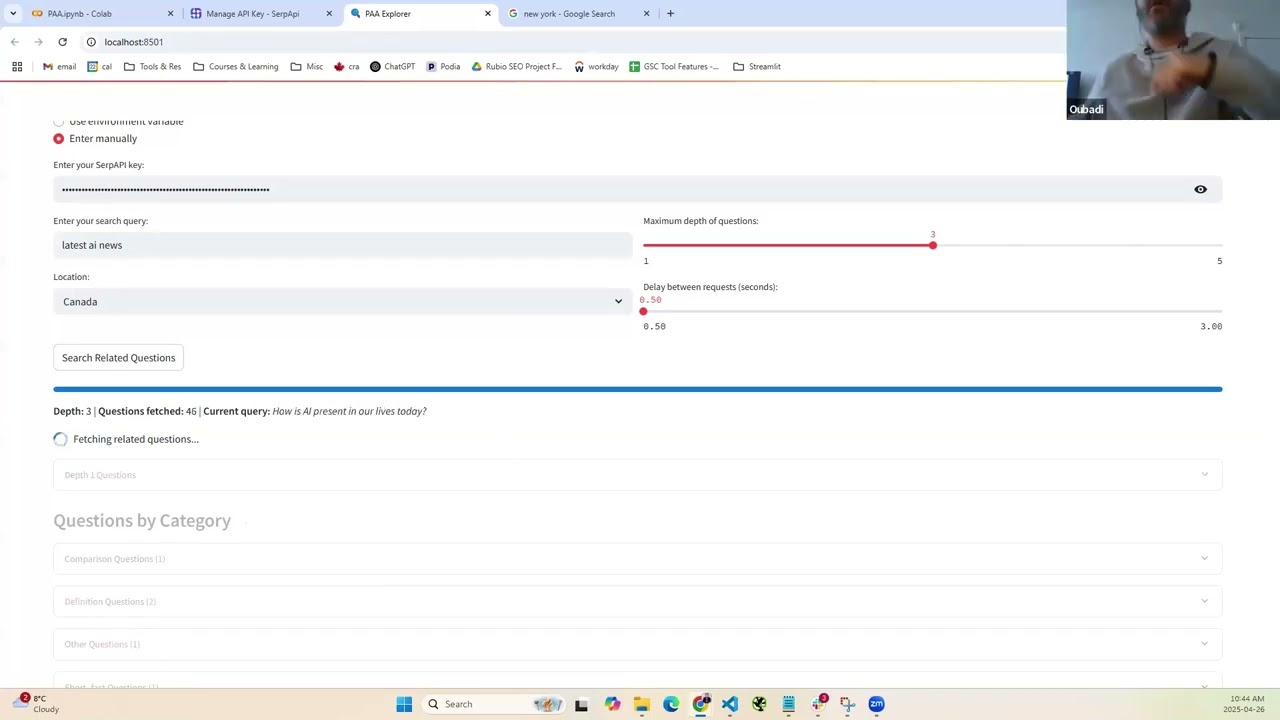Image resolution: width=1280 pixels, height=720 pixels.
Task: Close the PAA.ipynb - Colab tab
Action: tap(170, 14)
